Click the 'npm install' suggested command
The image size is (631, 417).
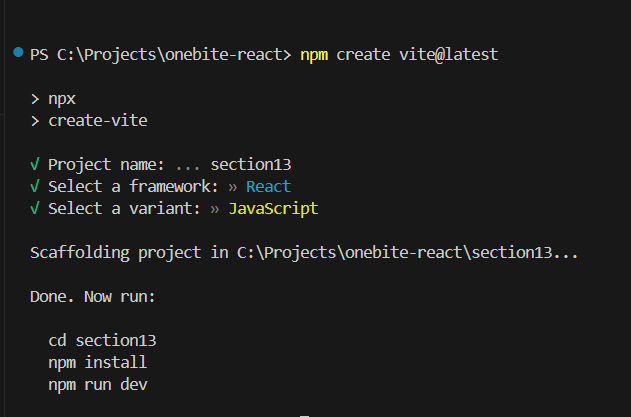(97, 363)
